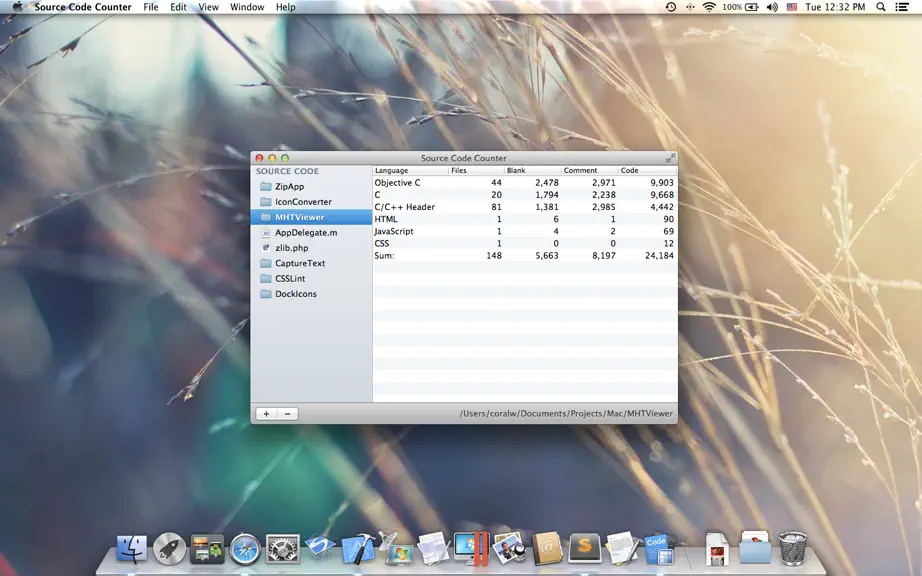Click the MHTViewer path text in status bar

click(x=566, y=414)
